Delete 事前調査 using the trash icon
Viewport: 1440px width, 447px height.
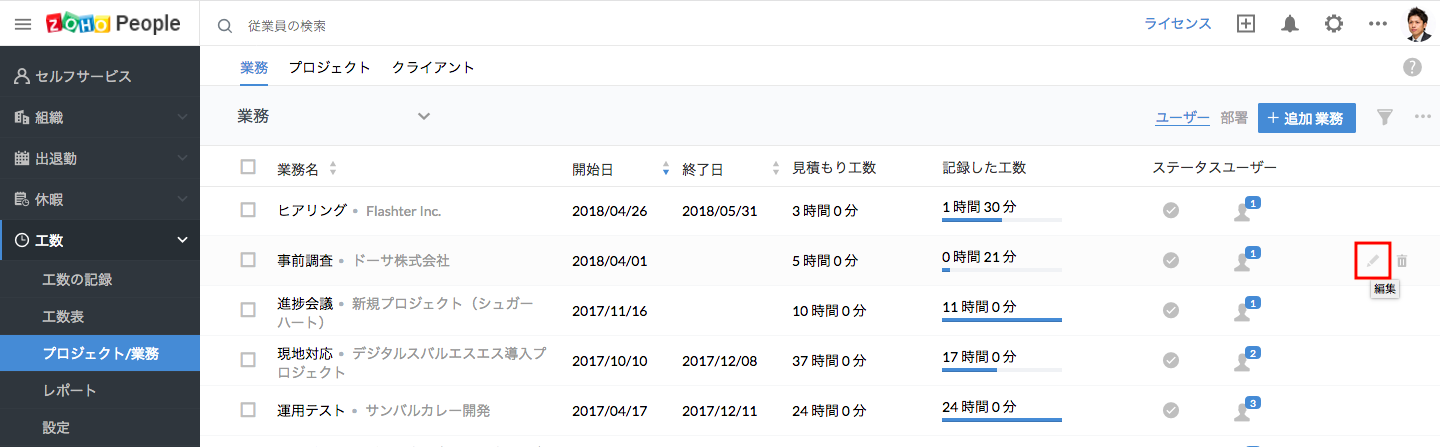pos(1402,261)
